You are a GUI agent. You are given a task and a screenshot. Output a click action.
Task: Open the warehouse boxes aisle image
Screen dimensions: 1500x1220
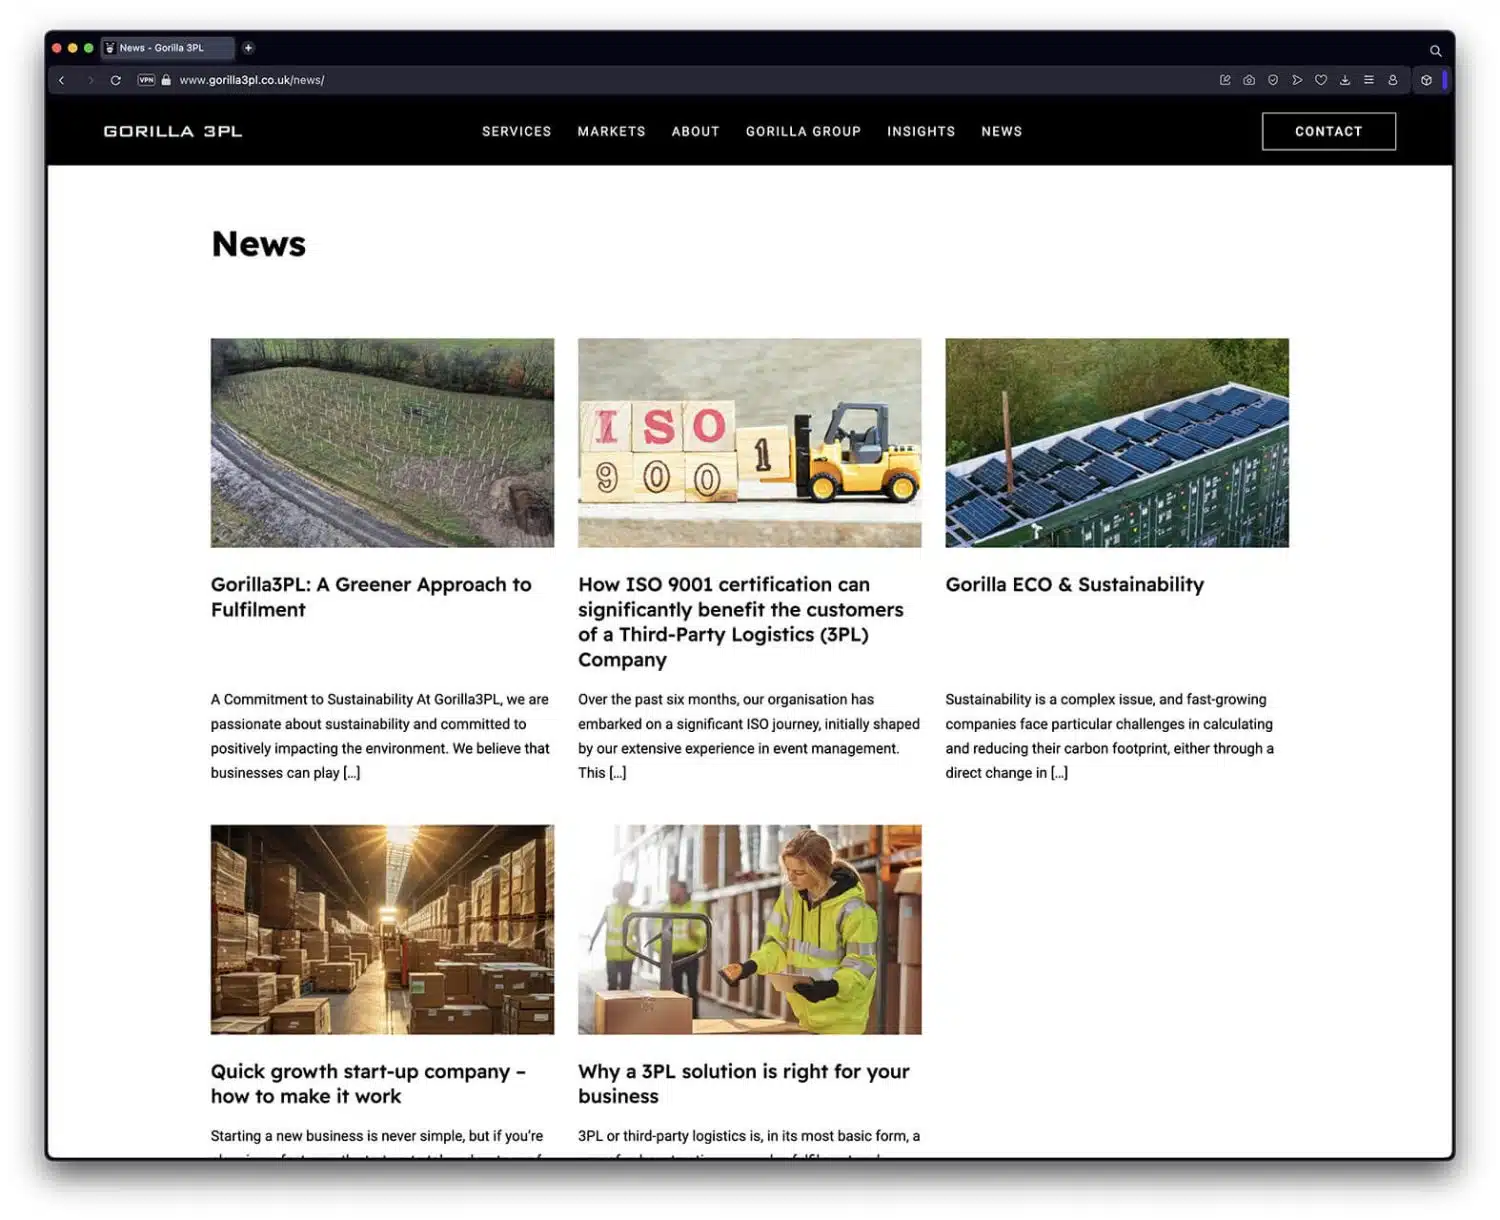pyautogui.click(x=382, y=929)
